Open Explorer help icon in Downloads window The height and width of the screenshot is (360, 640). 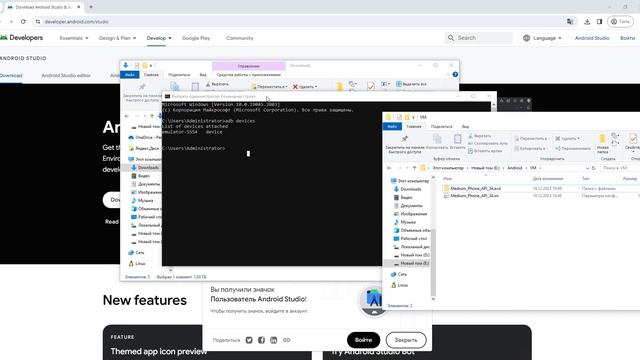tap(455, 74)
